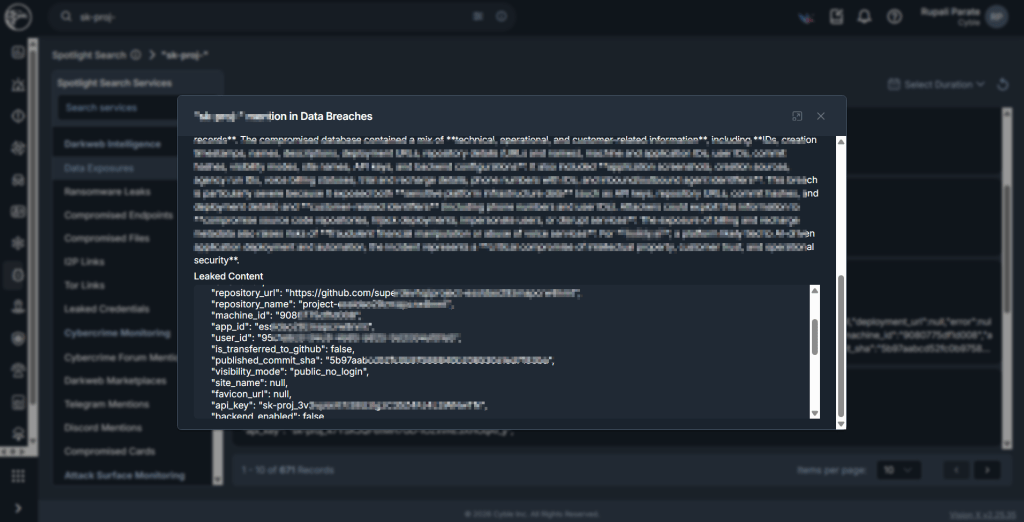The height and width of the screenshot is (522, 1024).
Task: Click the Rupali Parate user name
Action: 949,11
